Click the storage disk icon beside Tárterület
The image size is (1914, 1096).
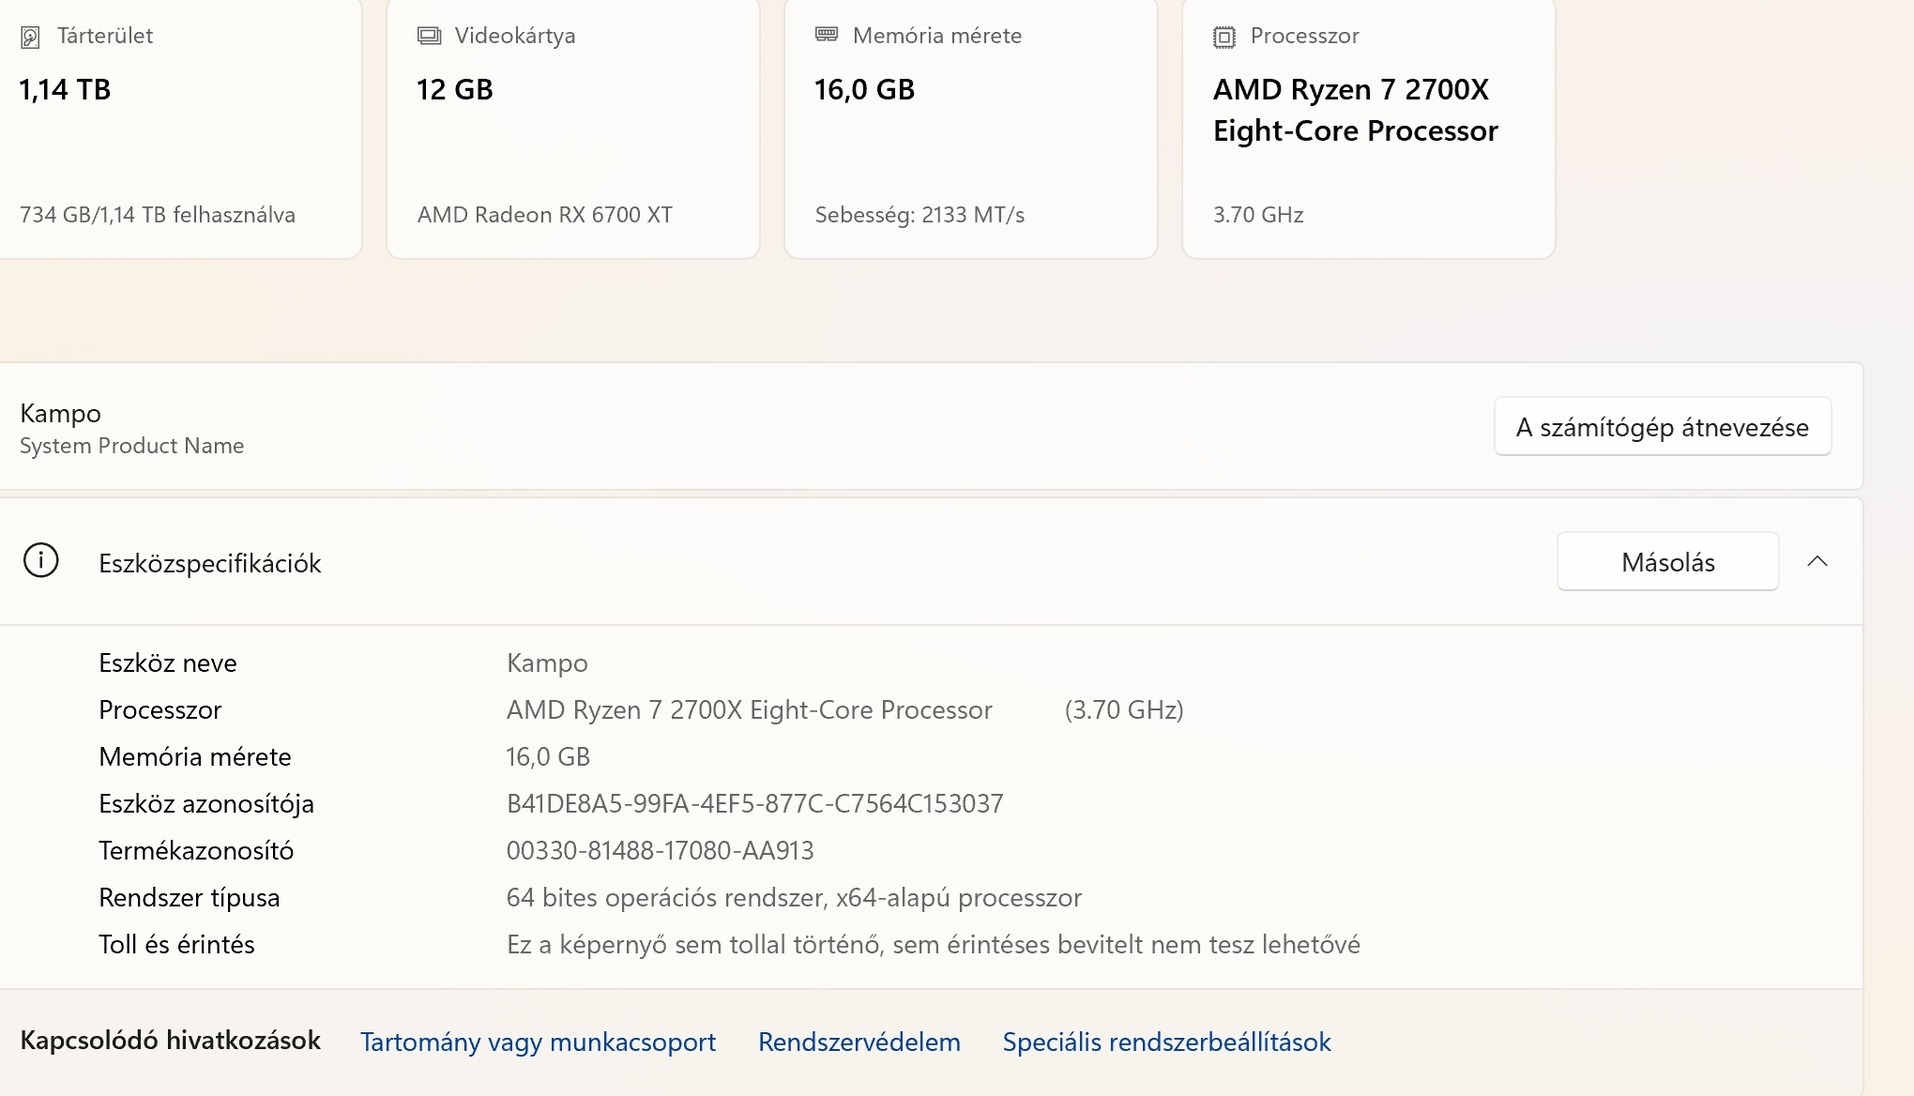pos(30,37)
